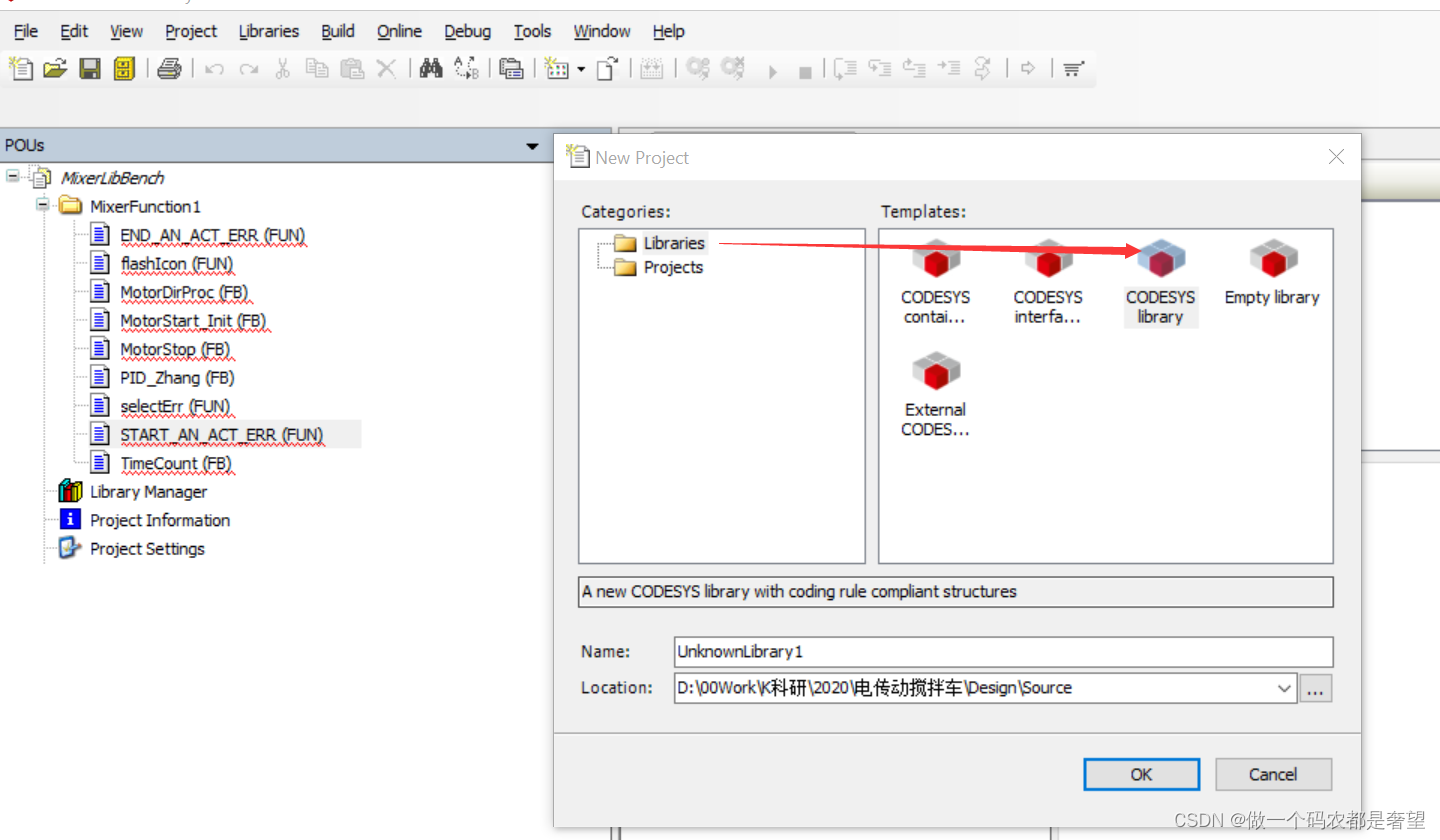The image size is (1440, 840).
Task: Click the Run to Cursor debug icon
Action: tap(949, 69)
